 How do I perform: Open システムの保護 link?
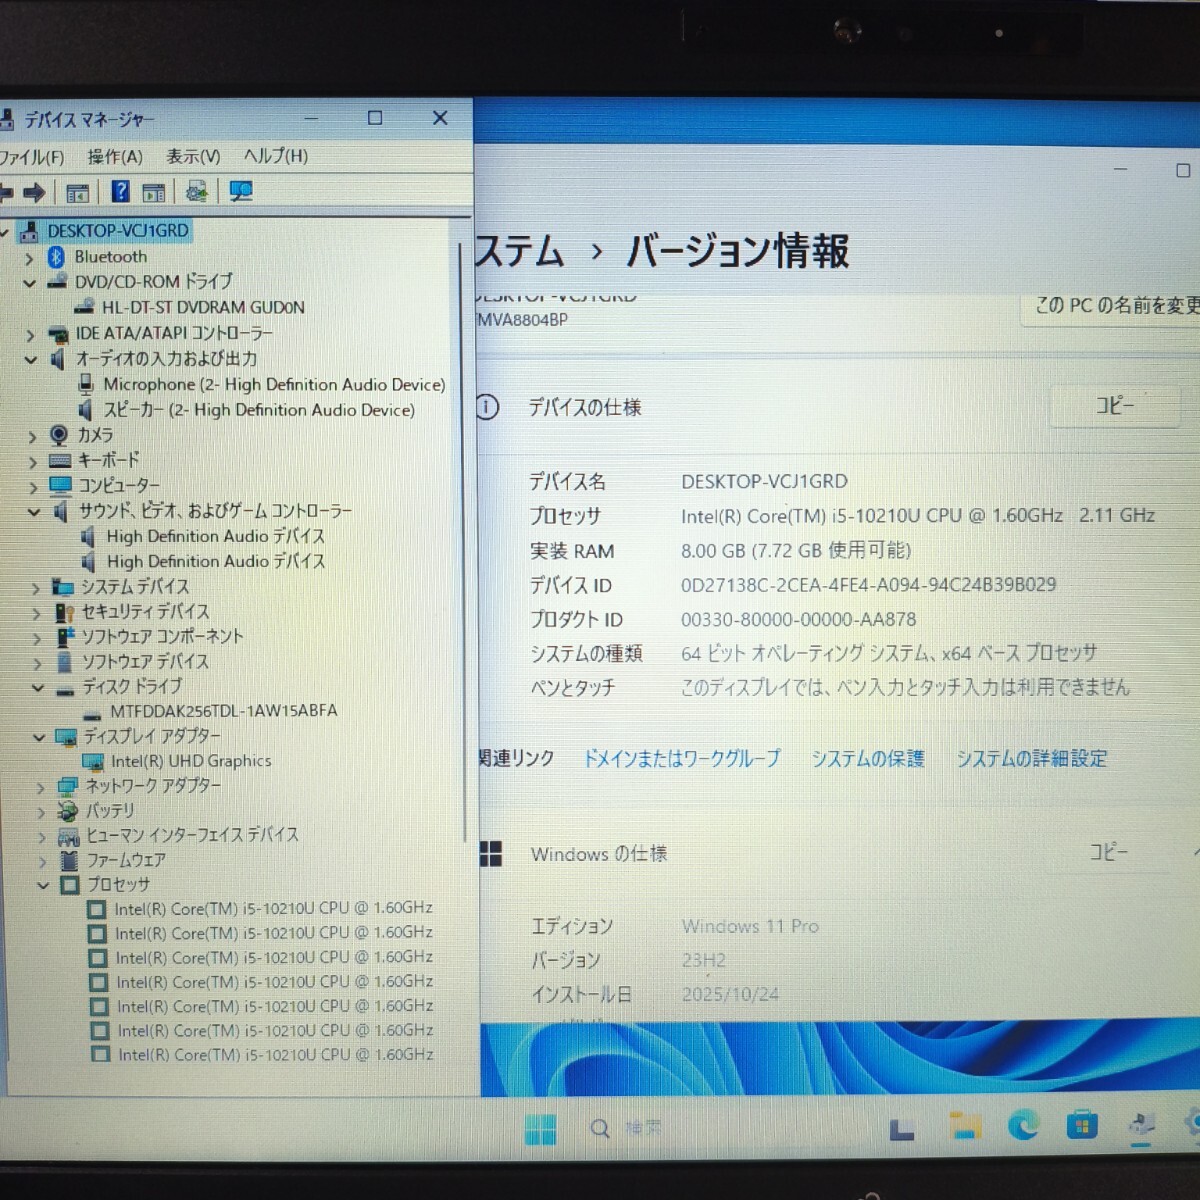click(x=868, y=759)
